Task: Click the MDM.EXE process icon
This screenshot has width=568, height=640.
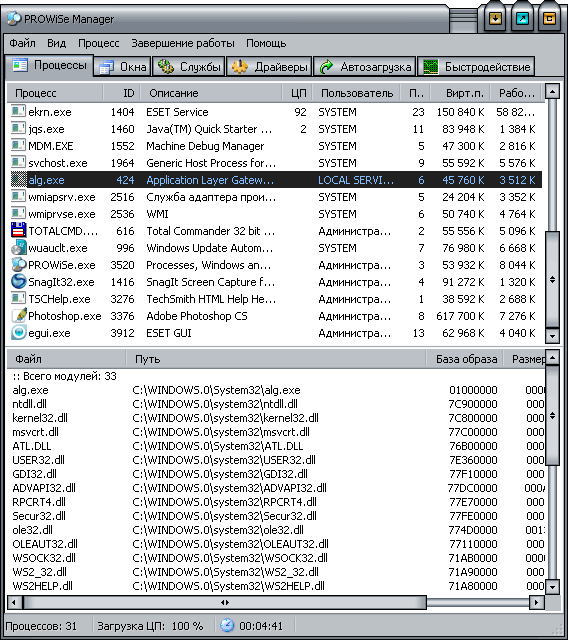Action: [x=18, y=146]
